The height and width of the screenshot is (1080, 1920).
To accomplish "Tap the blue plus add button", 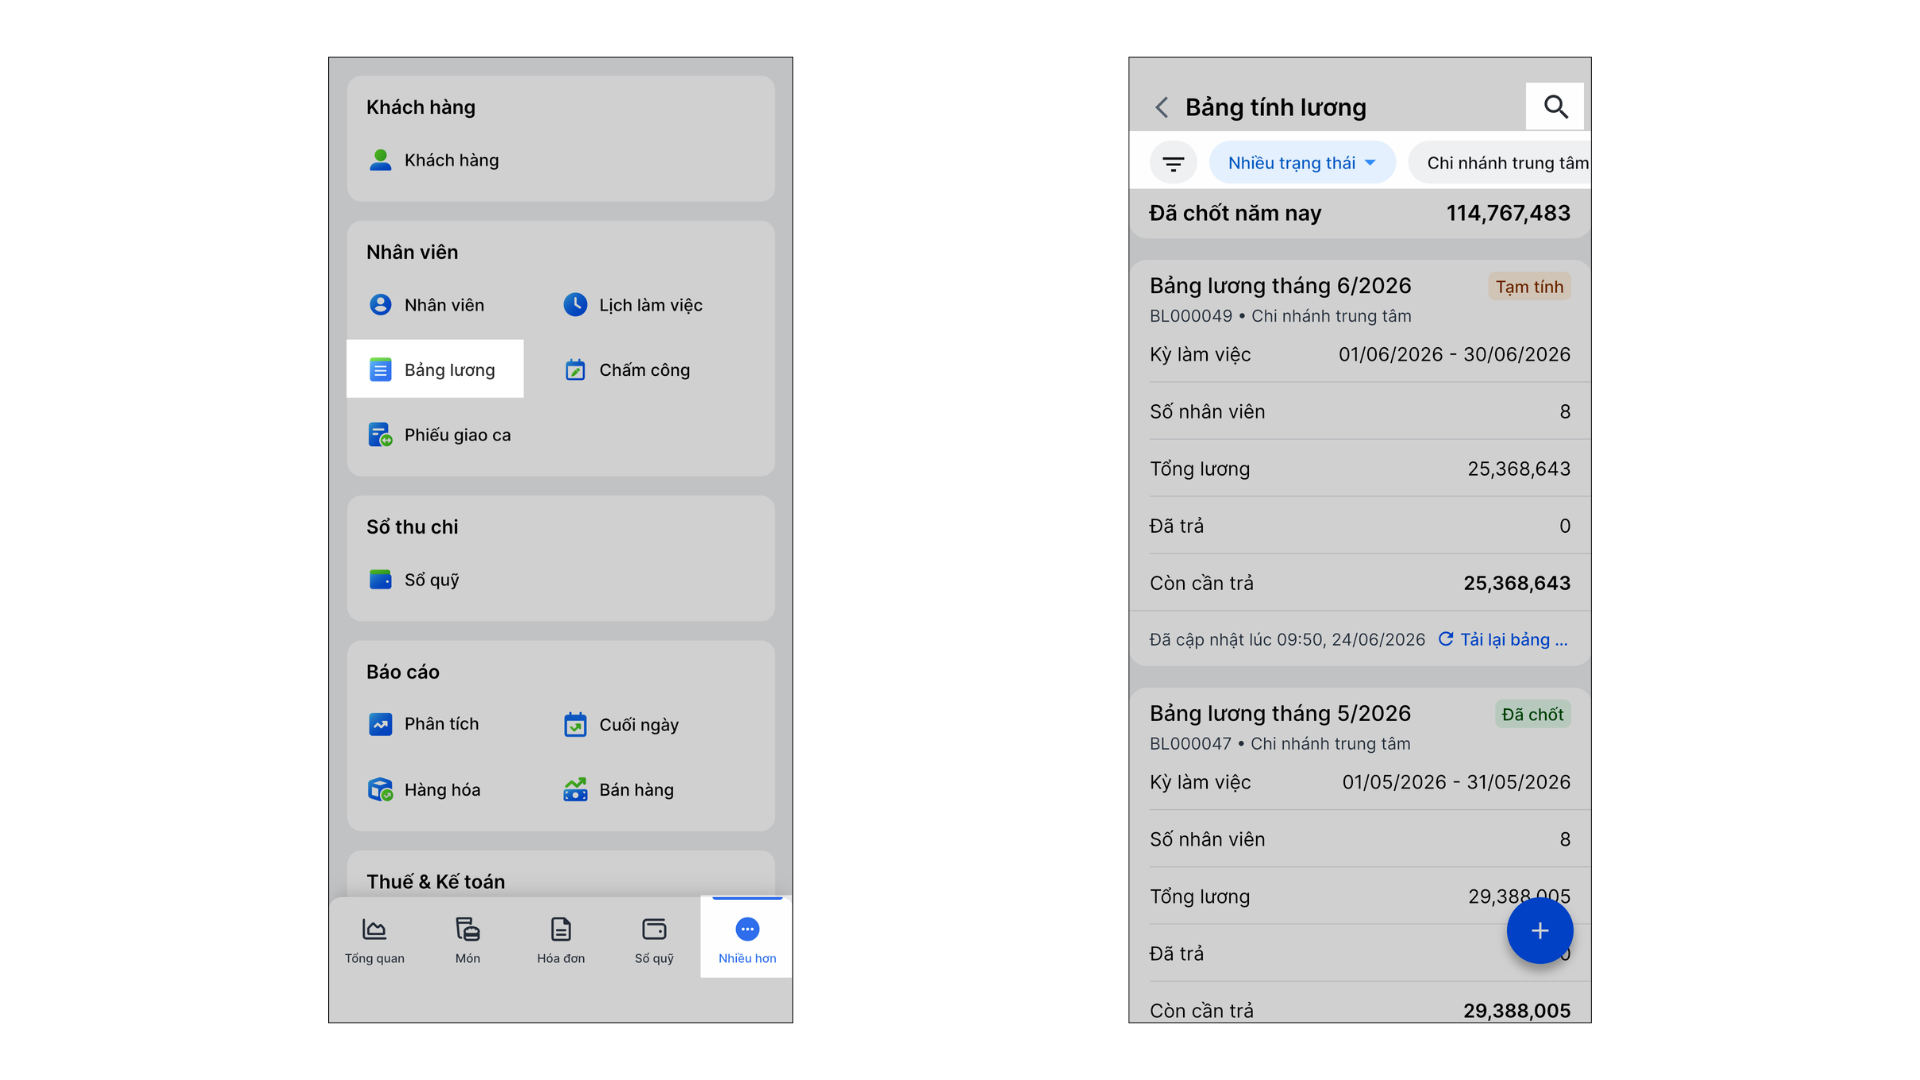I will tap(1540, 931).
